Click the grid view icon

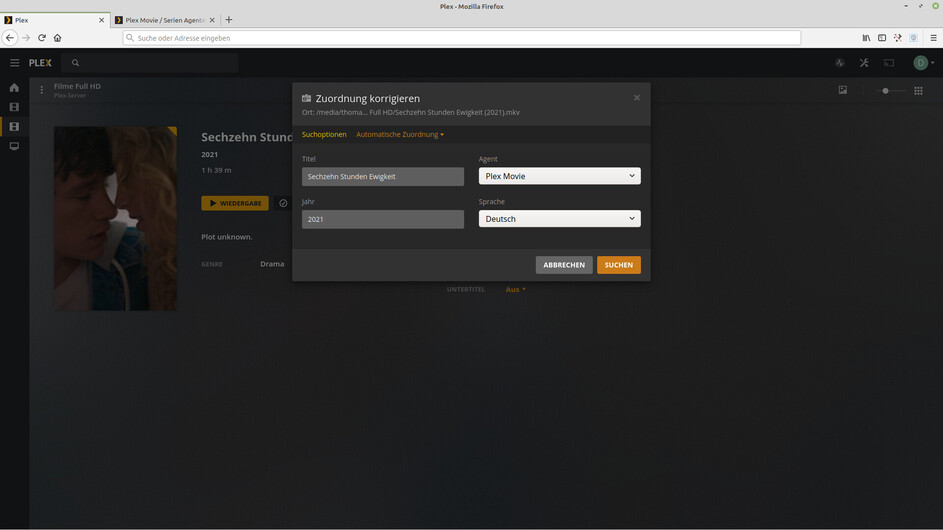tap(918, 91)
